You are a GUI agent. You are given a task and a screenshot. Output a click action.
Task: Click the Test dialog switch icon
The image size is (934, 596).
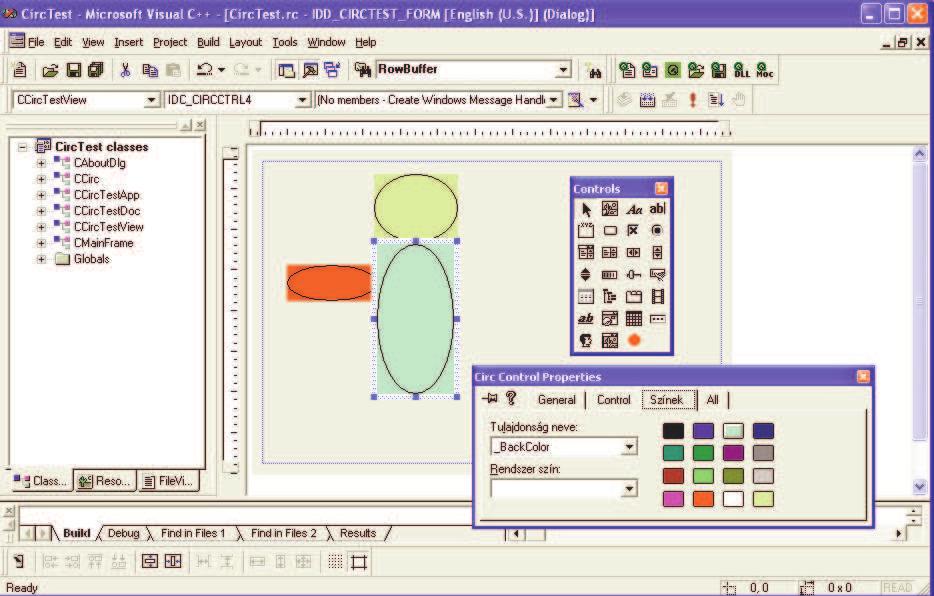(18, 561)
